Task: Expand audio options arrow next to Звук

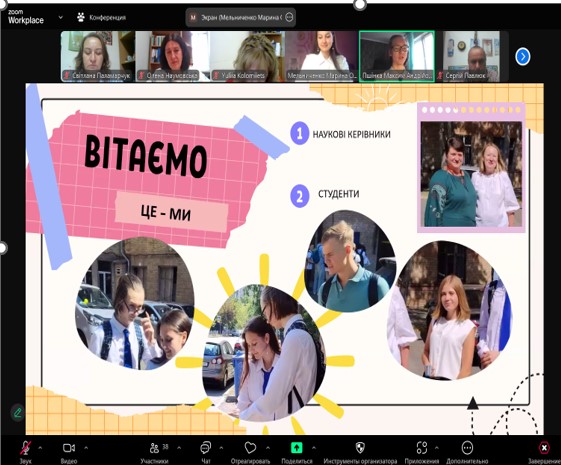Action: 40,447
